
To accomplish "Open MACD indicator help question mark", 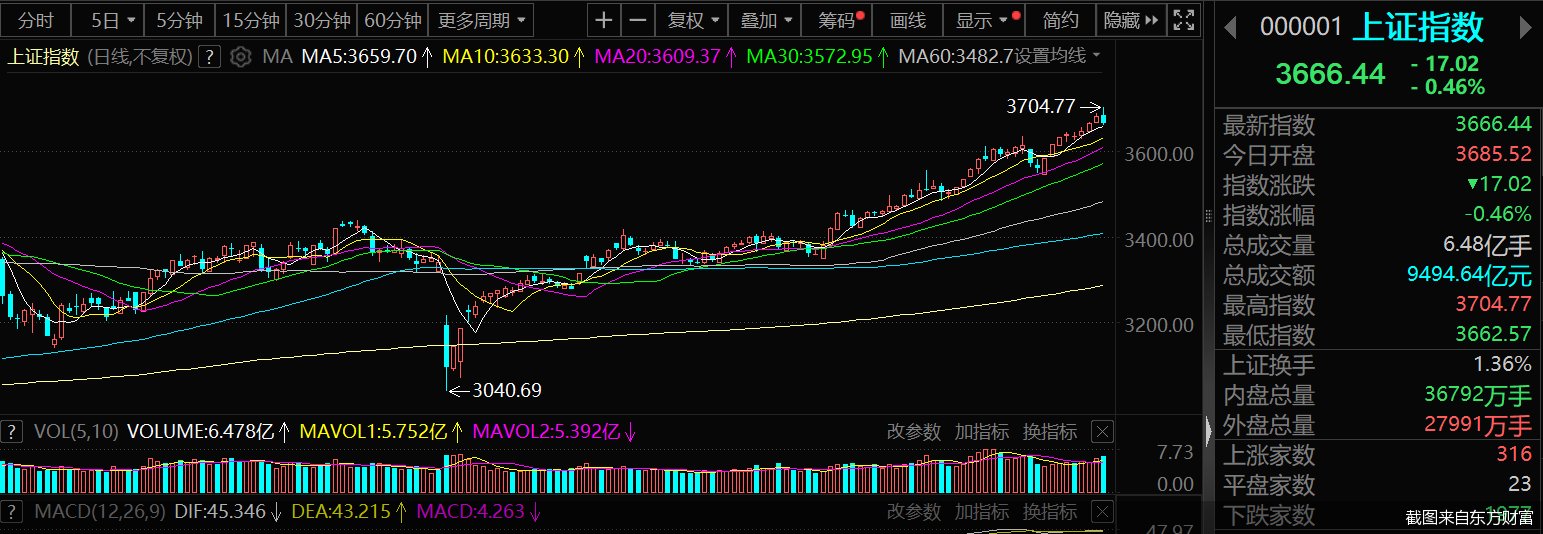I will point(11,512).
